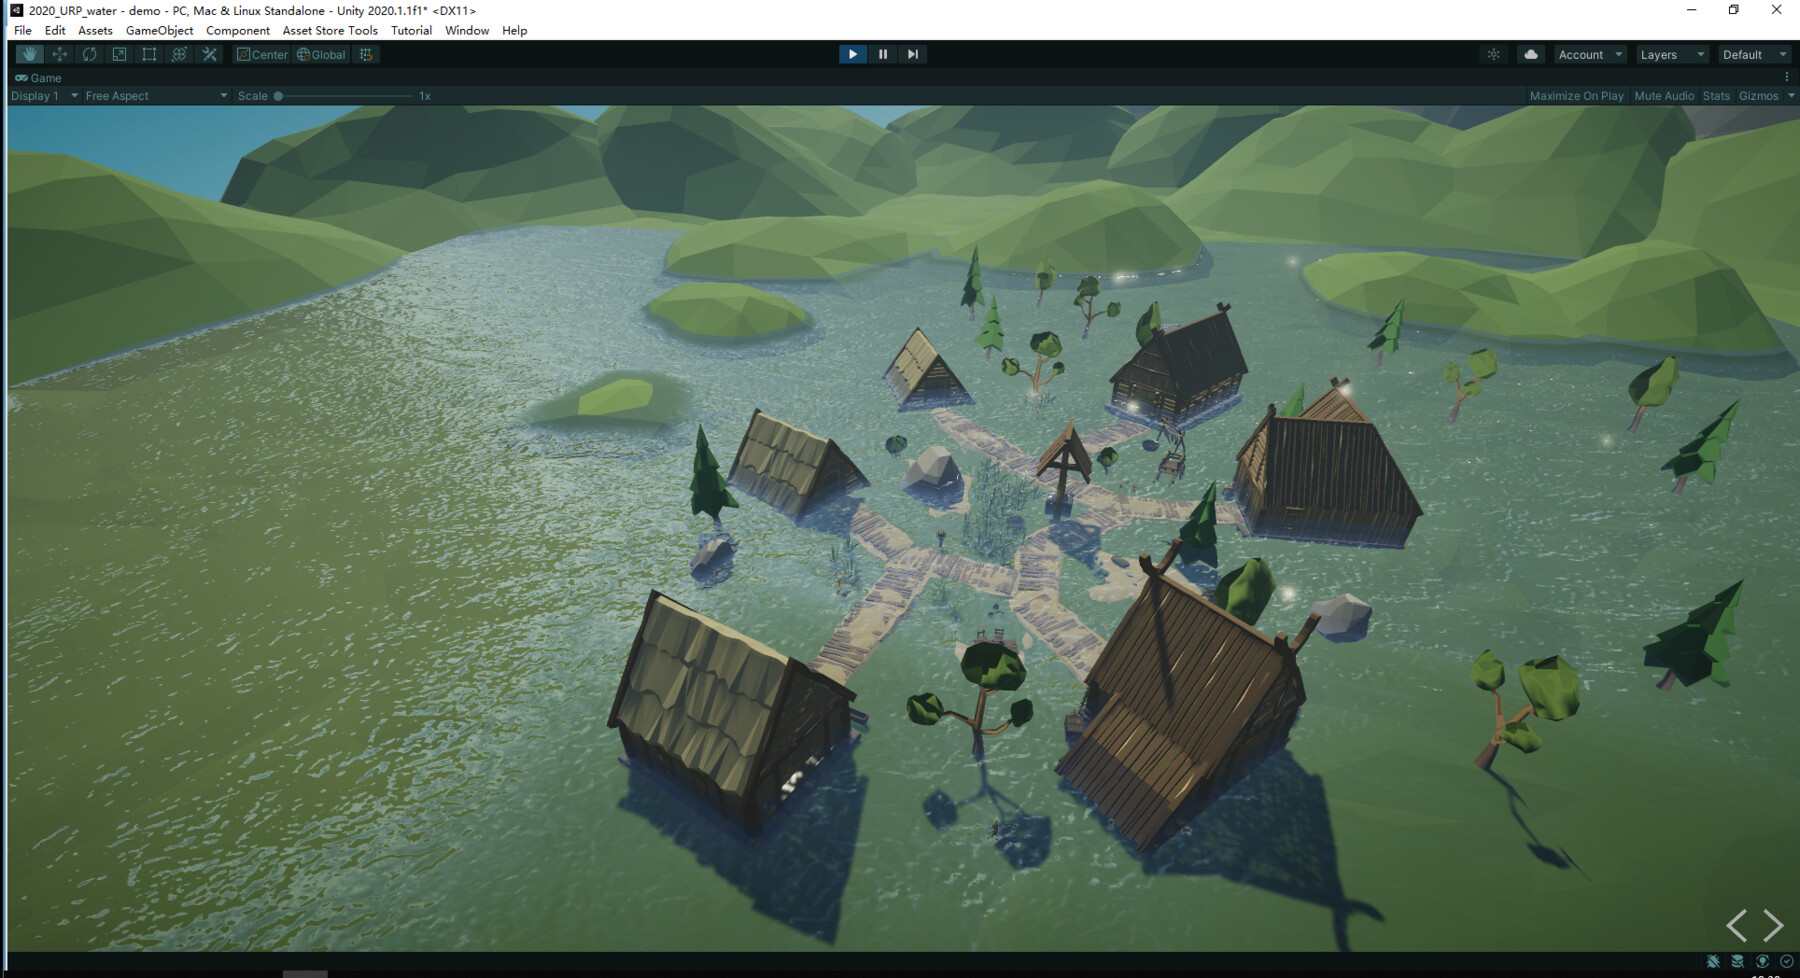
Task: Open the GameObject menu
Action: 157,30
